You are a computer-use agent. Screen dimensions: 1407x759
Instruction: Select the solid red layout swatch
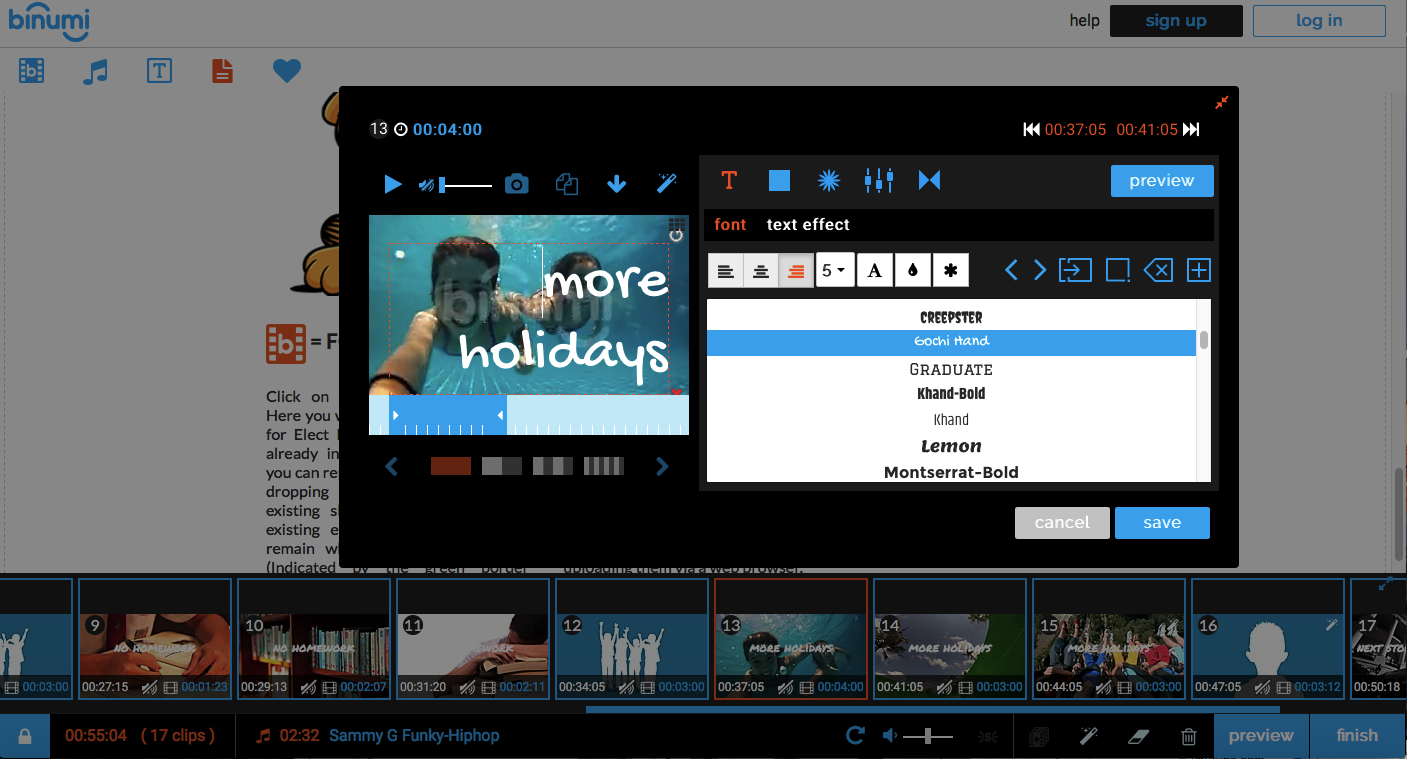coord(450,466)
